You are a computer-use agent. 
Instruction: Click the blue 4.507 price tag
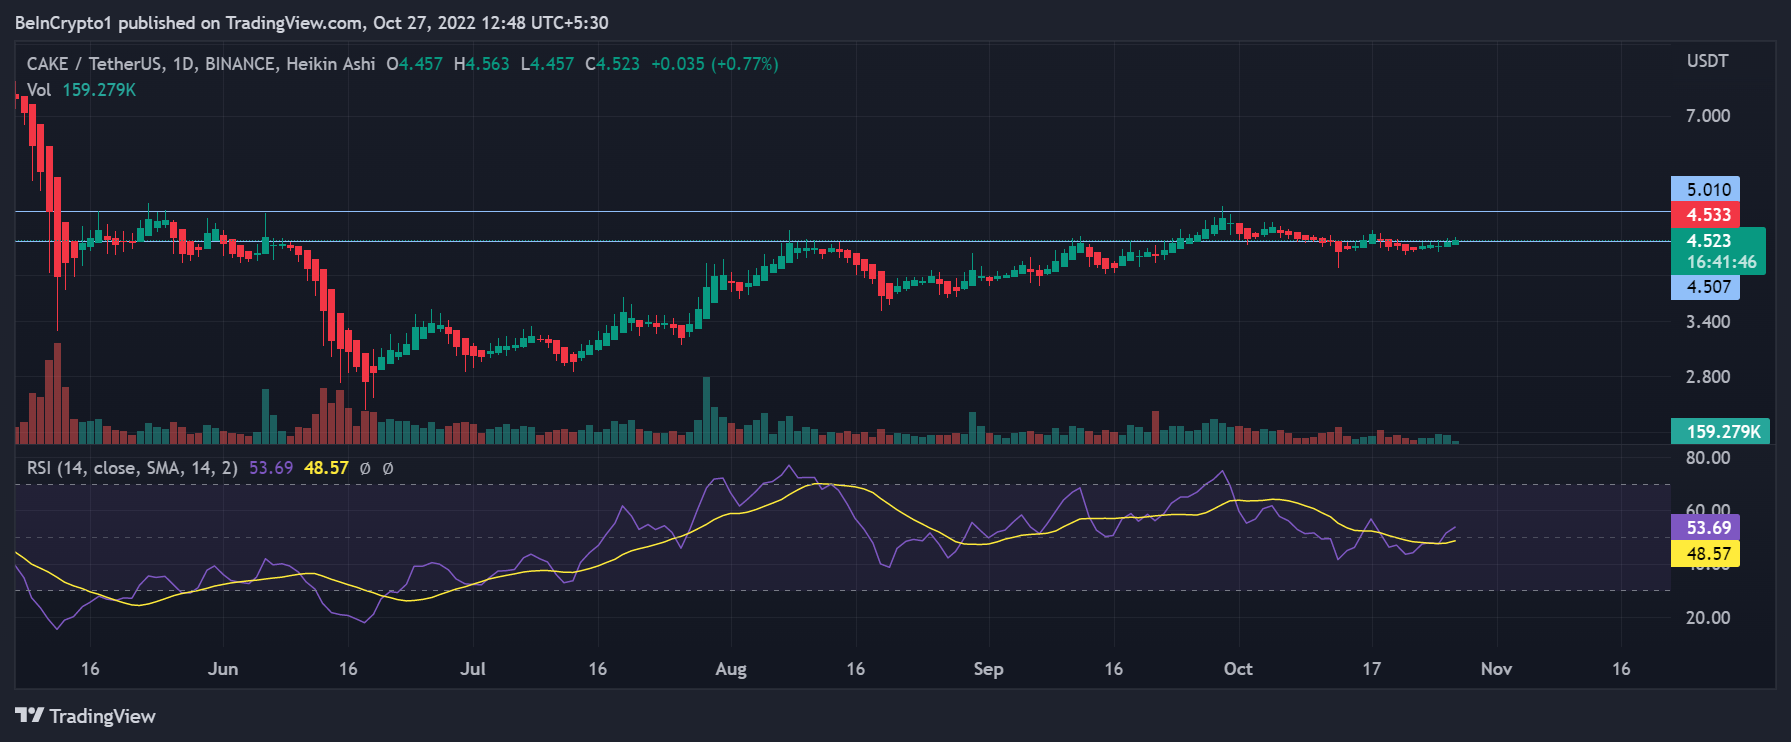[x=1705, y=287]
